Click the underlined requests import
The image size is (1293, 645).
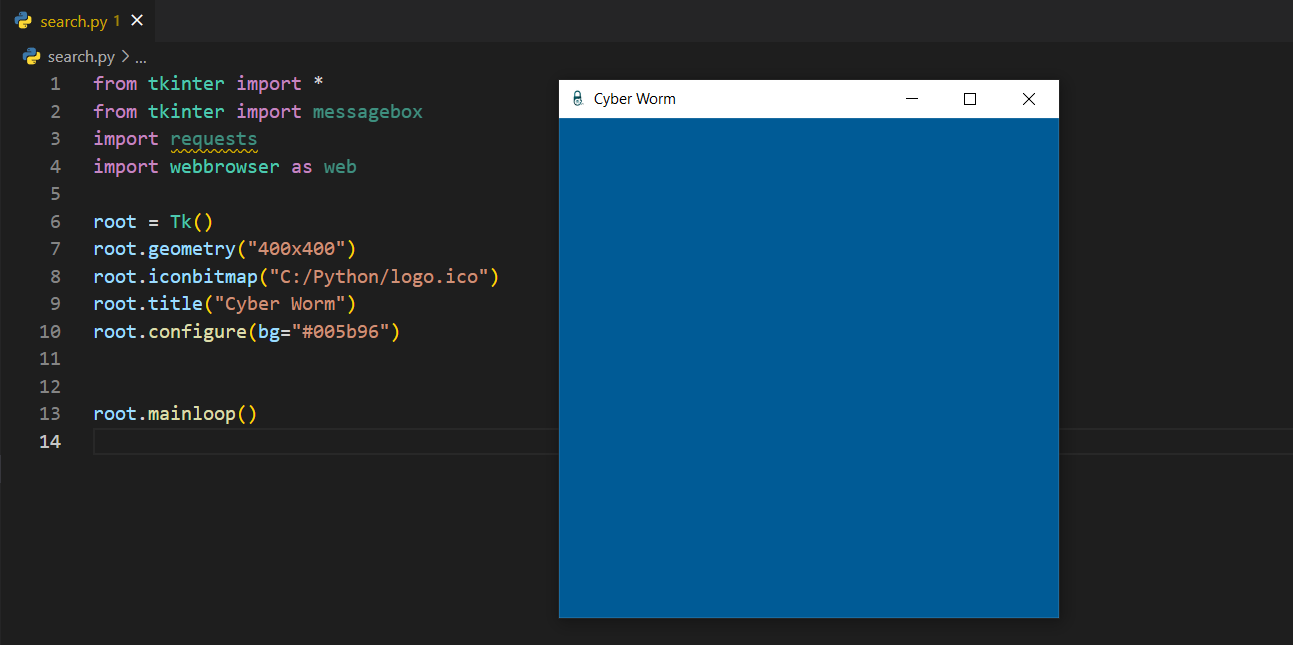[x=214, y=139]
